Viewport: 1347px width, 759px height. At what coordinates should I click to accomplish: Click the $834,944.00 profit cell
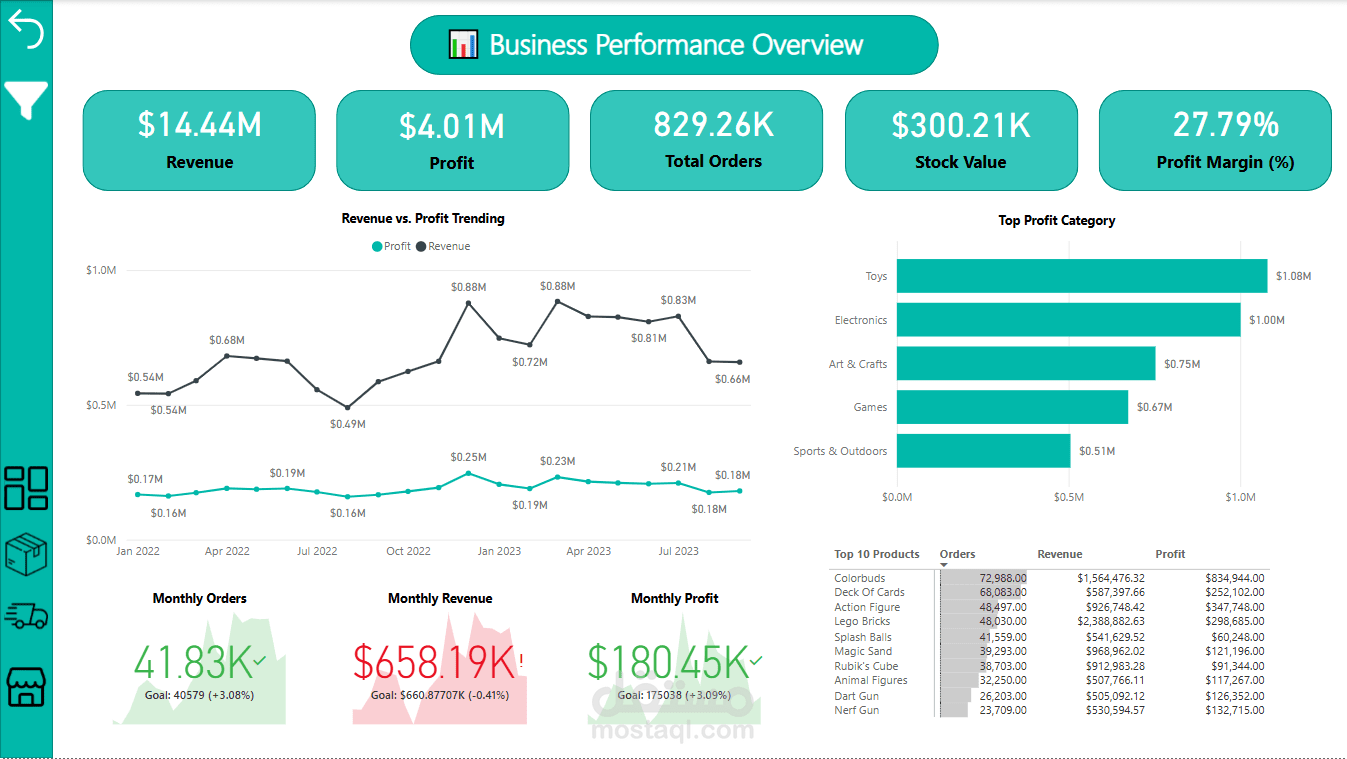click(1234, 578)
